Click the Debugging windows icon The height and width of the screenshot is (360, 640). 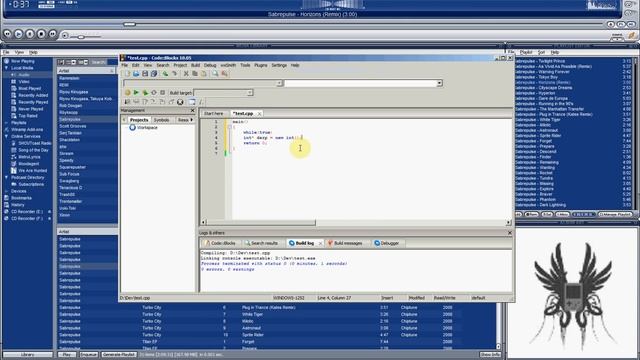(192, 102)
